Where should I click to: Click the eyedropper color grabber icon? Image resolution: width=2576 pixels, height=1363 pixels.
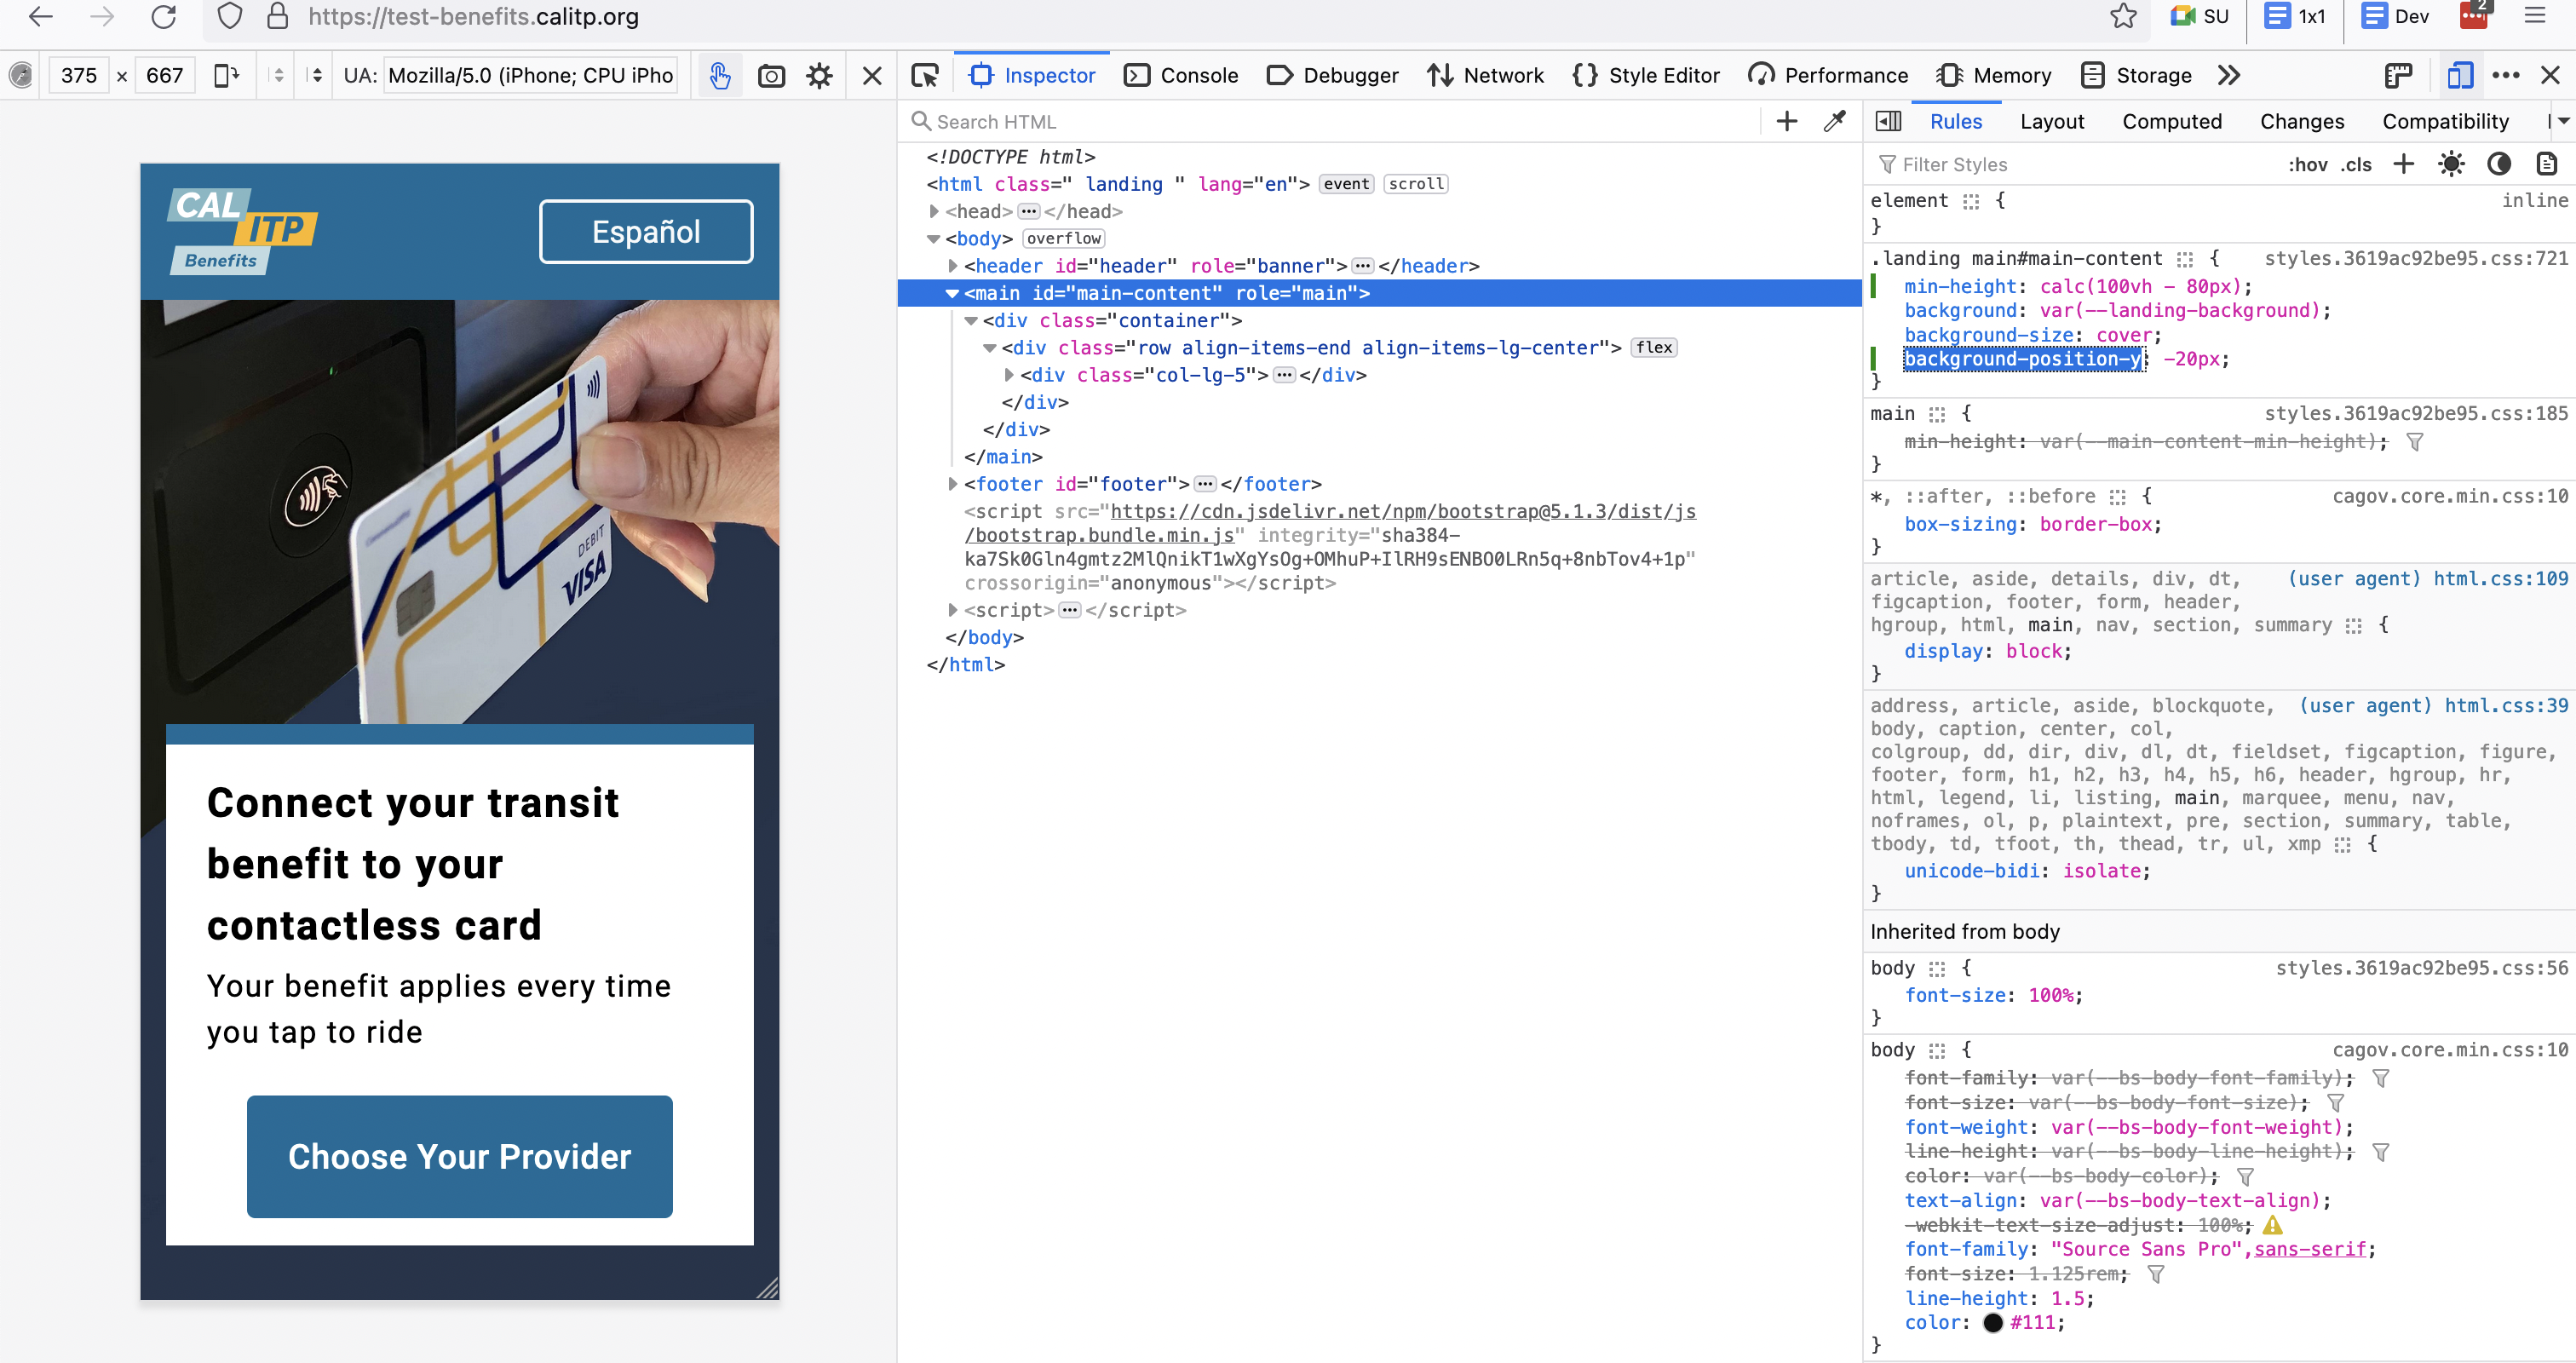(1834, 122)
